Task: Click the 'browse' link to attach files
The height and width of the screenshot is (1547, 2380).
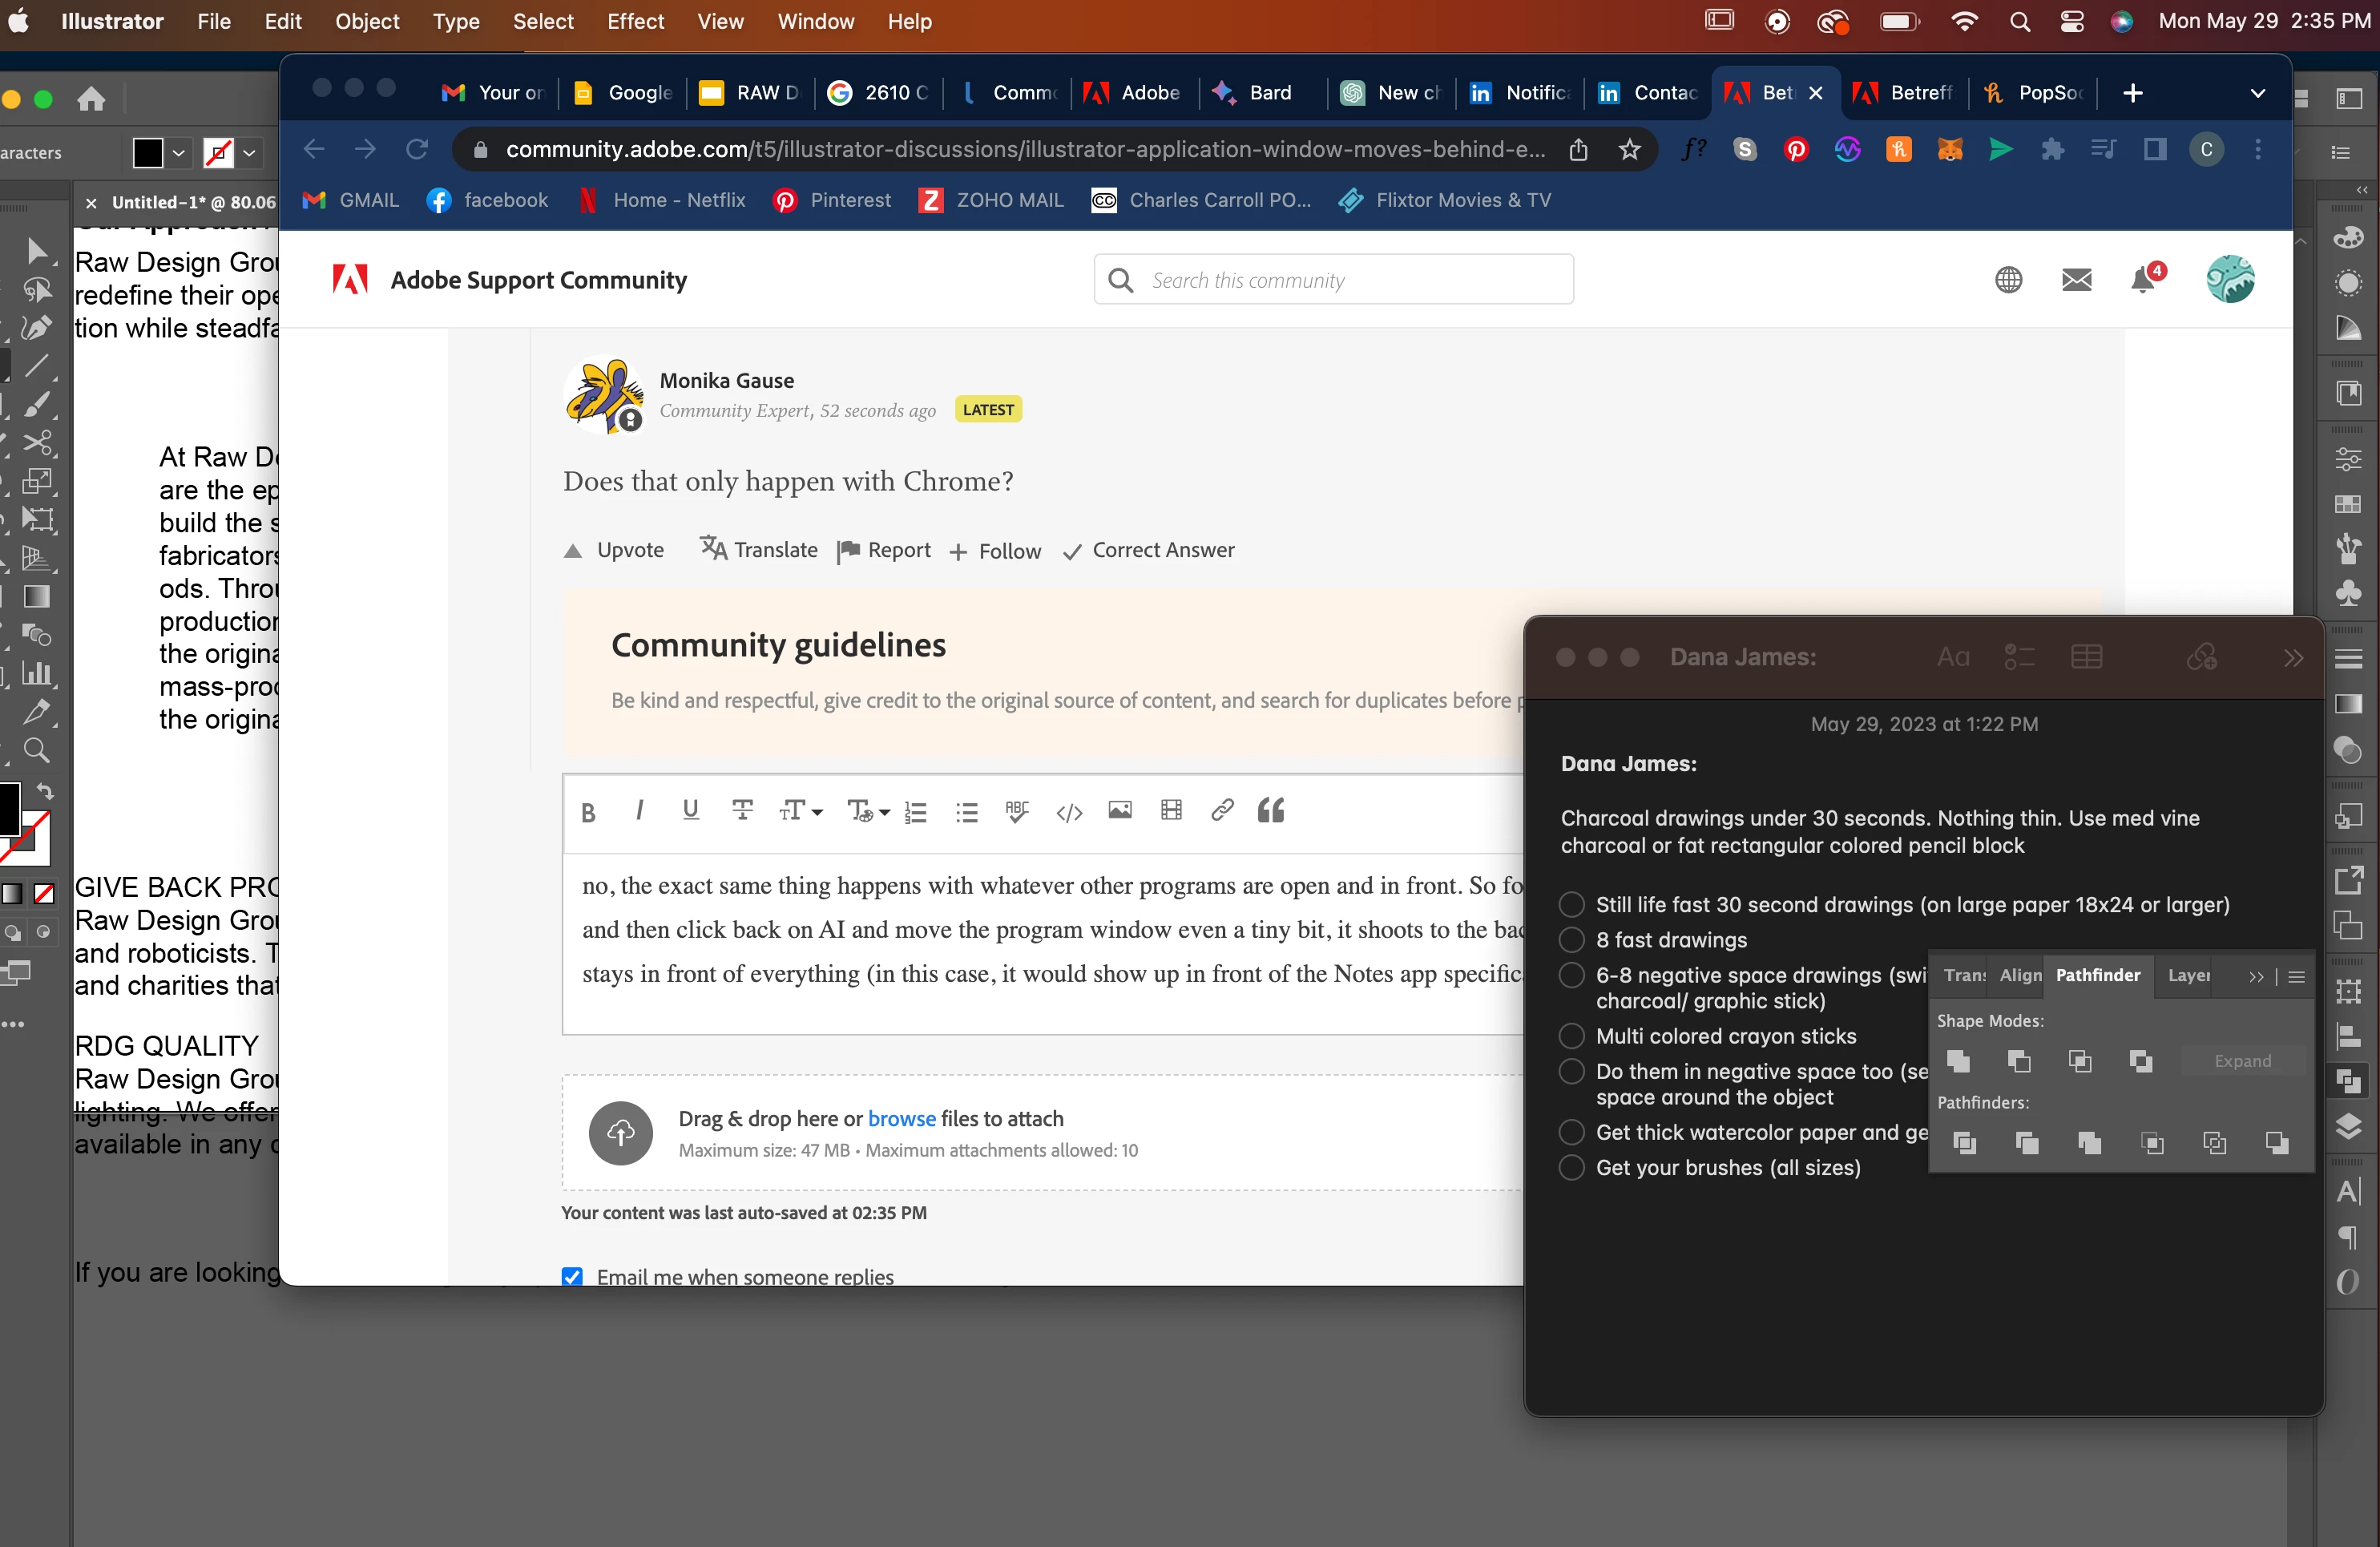Action: point(901,1119)
